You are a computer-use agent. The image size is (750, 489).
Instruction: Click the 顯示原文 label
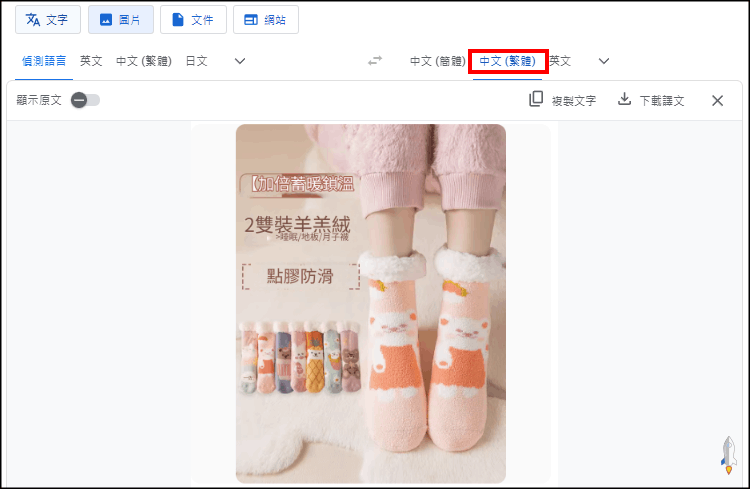point(39,100)
